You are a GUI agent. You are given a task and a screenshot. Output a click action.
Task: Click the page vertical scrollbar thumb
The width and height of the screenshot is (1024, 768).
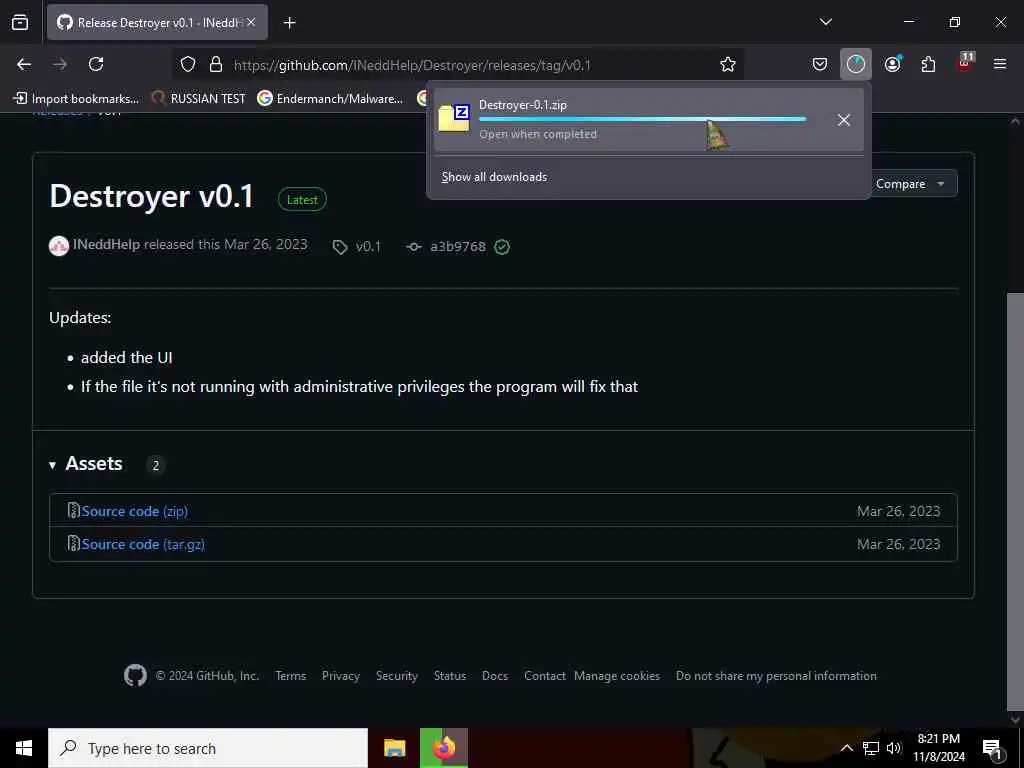(x=1014, y=502)
